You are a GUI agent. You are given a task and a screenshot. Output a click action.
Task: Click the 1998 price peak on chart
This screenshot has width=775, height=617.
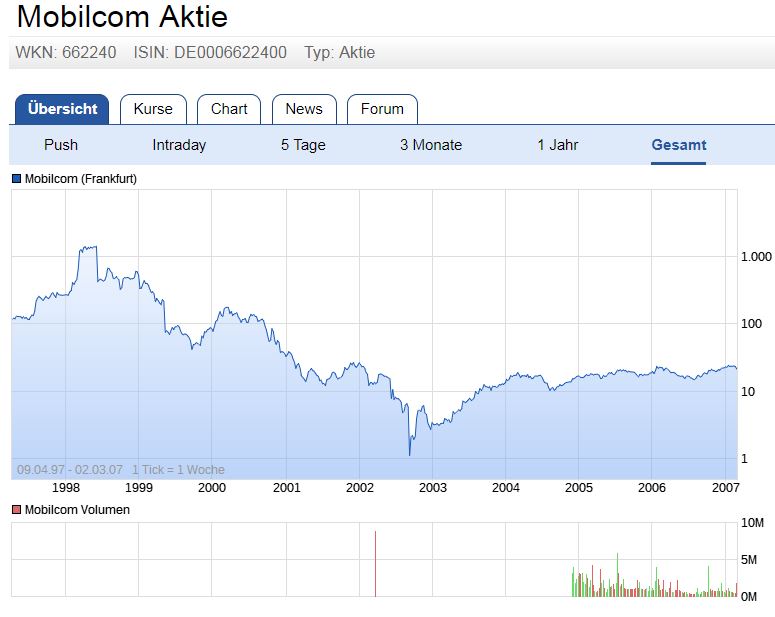pos(89,247)
